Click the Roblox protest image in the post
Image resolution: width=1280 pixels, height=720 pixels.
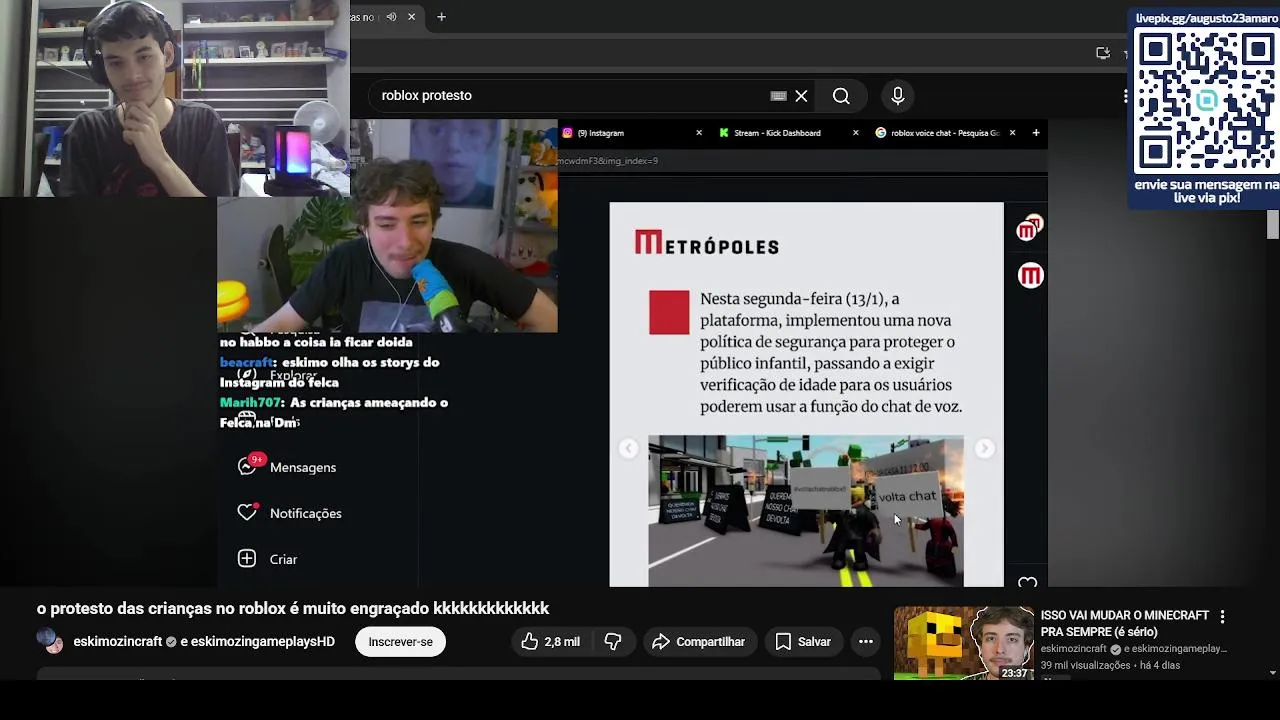[806, 511]
